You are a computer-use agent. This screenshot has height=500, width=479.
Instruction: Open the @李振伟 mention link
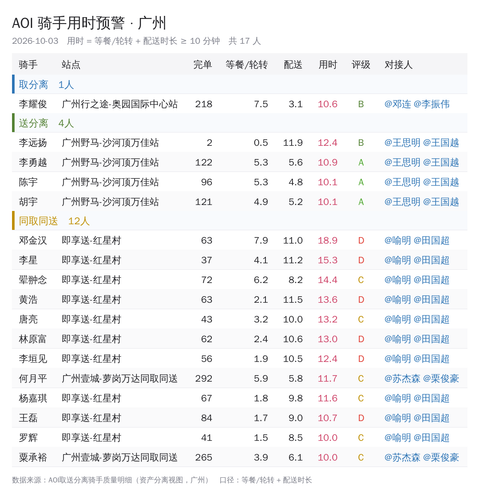[x=432, y=104]
